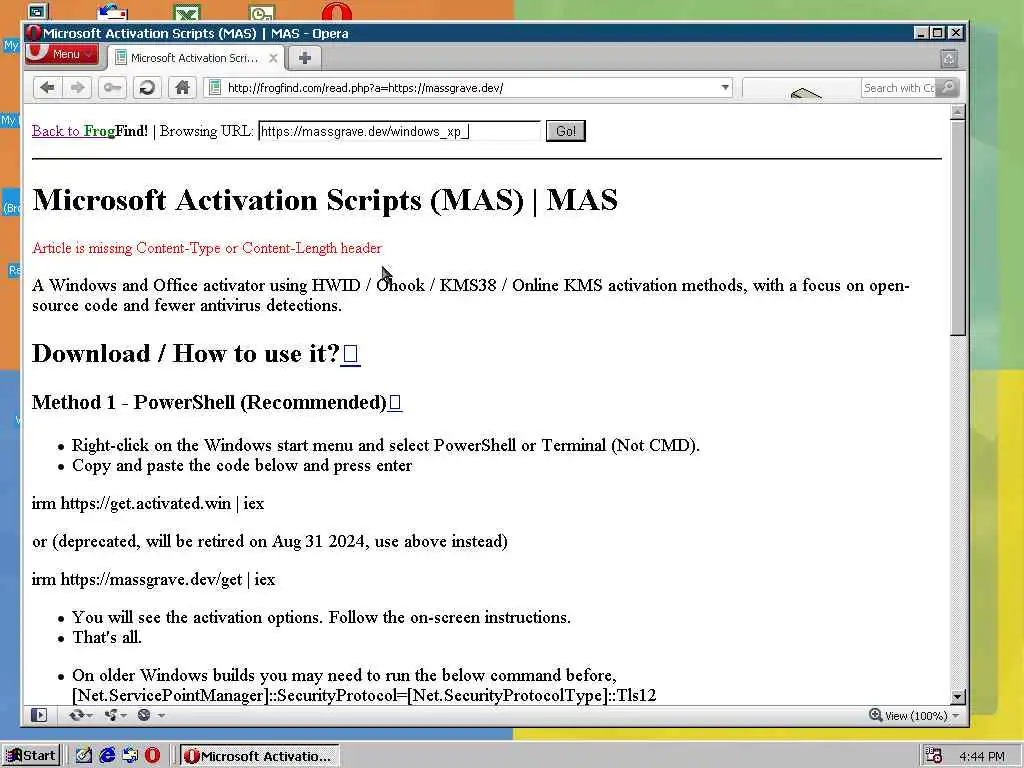Open Opera Unite status icon
Screen dimensions: 1024x768
[110, 715]
